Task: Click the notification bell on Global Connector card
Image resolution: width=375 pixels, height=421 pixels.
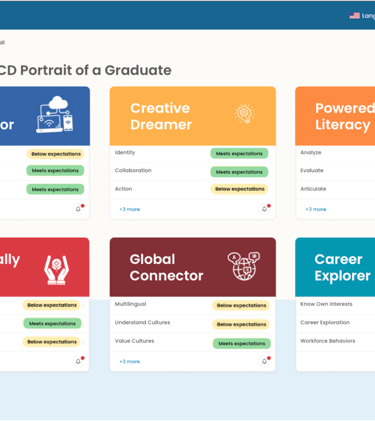Action: coord(264,361)
